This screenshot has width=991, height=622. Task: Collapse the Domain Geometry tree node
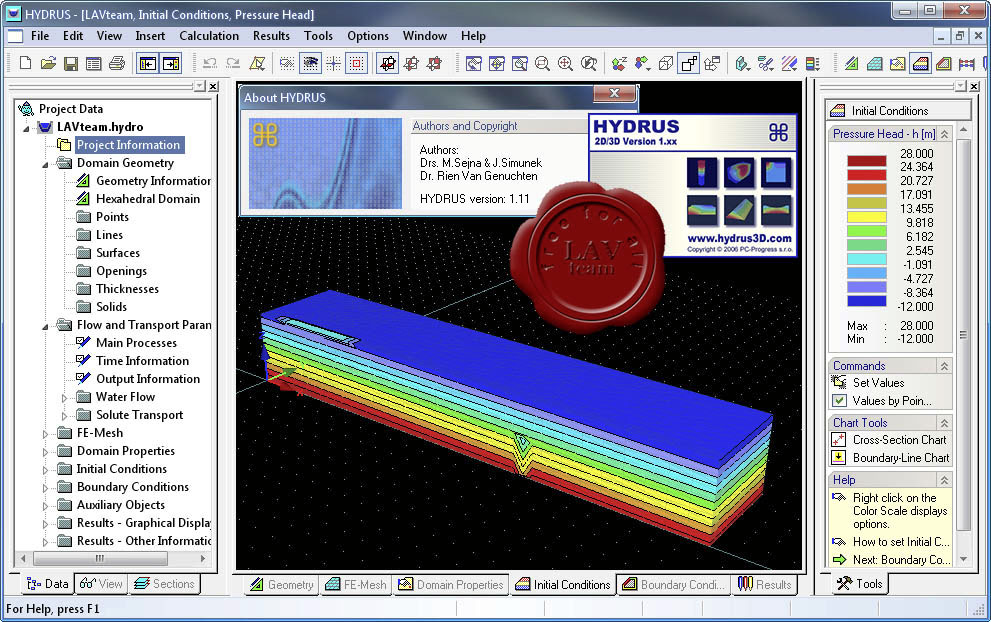pos(45,164)
